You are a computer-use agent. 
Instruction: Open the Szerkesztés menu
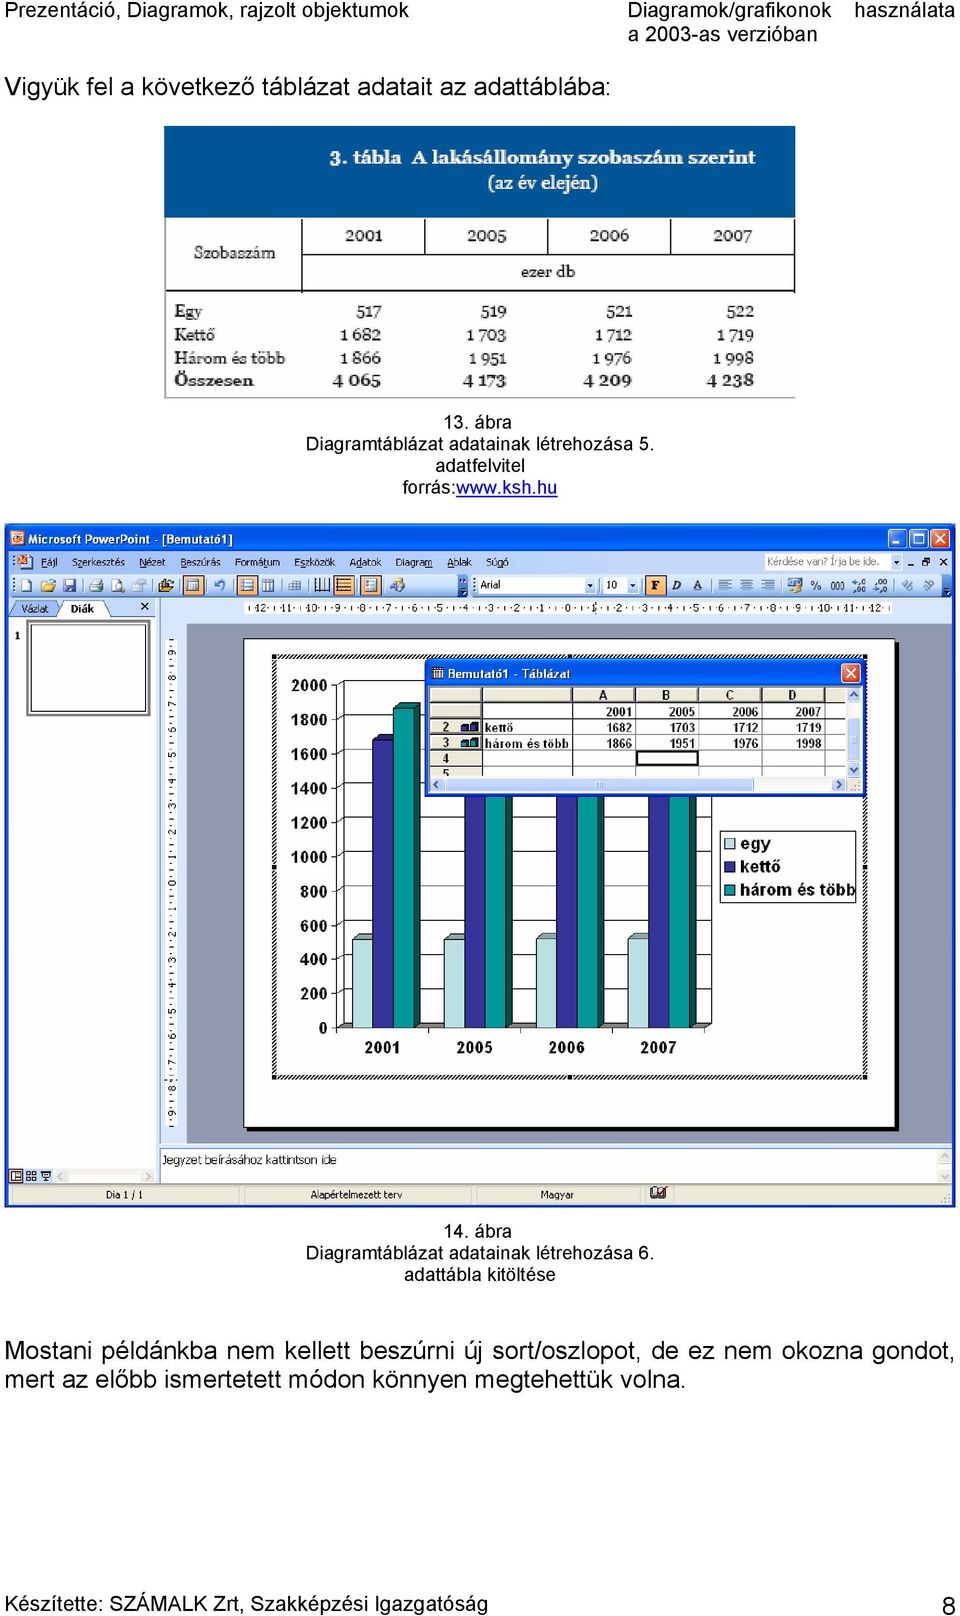click(98, 562)
